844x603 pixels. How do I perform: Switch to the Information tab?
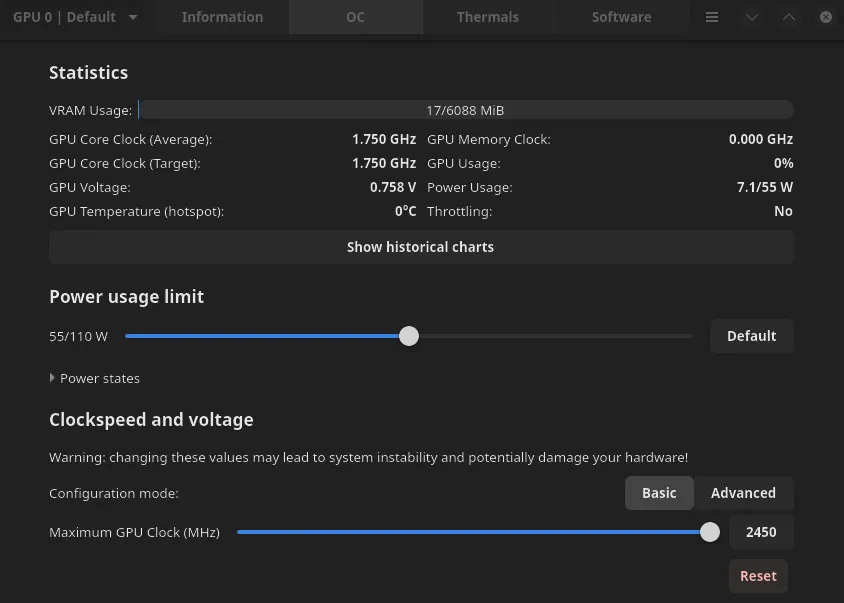tap(222, 17)
